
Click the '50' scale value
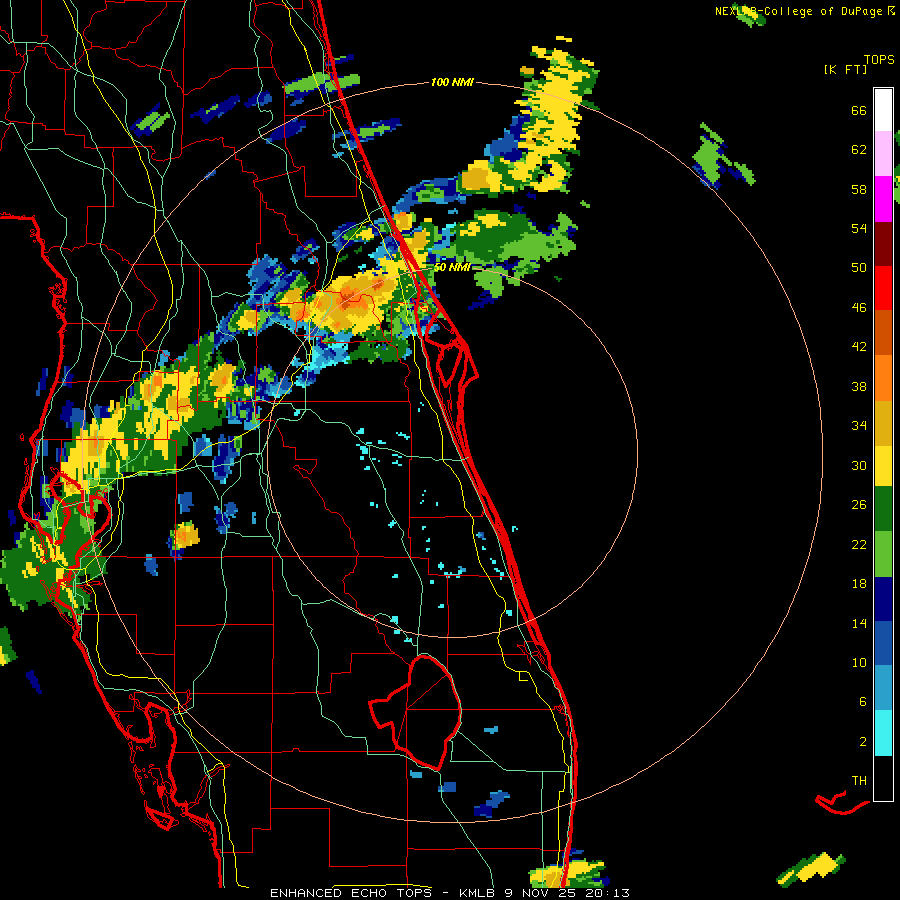click(x=859, y=268)
